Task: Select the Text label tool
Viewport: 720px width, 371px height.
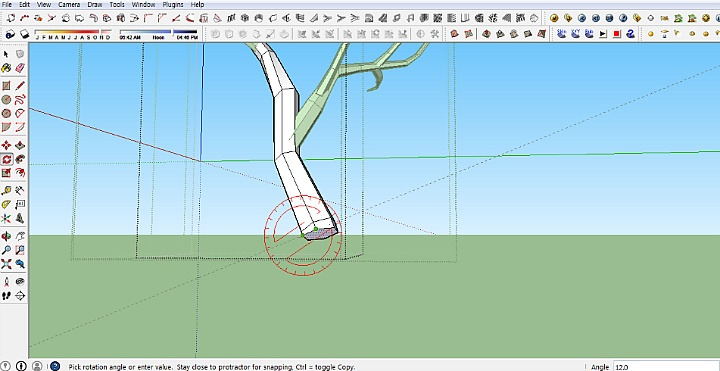Action: coord(20,204)
